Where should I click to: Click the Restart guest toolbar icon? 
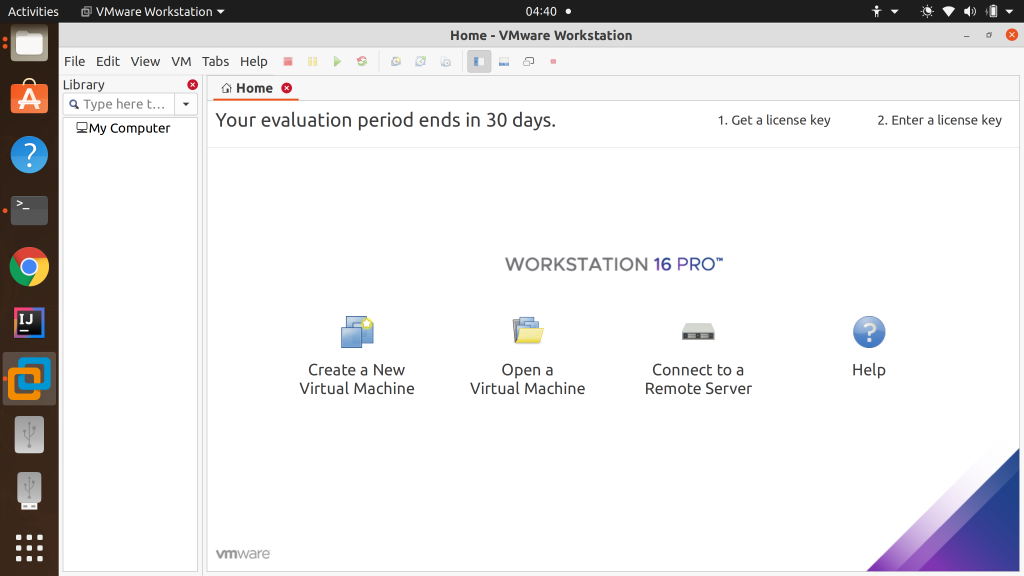tap(362, 62)
